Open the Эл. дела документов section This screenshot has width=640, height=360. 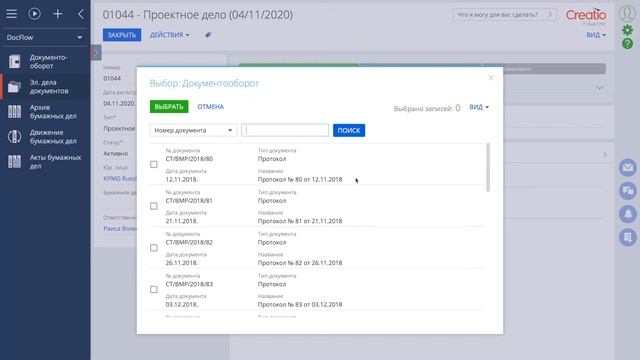pos(45,87)
